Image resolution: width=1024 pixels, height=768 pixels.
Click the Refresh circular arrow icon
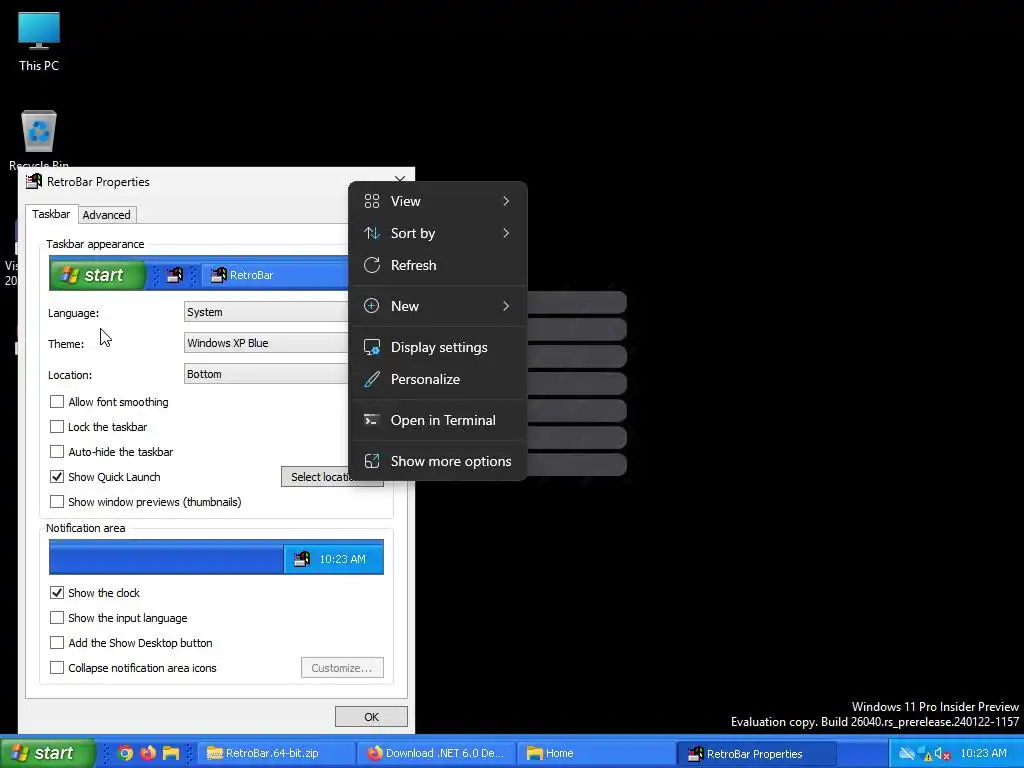point(372,265)
